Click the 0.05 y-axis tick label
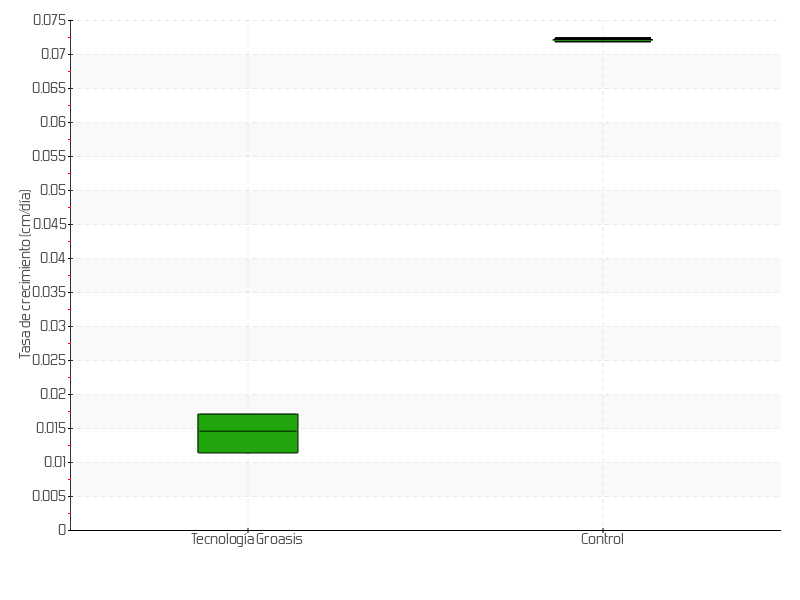 point(53,190)
